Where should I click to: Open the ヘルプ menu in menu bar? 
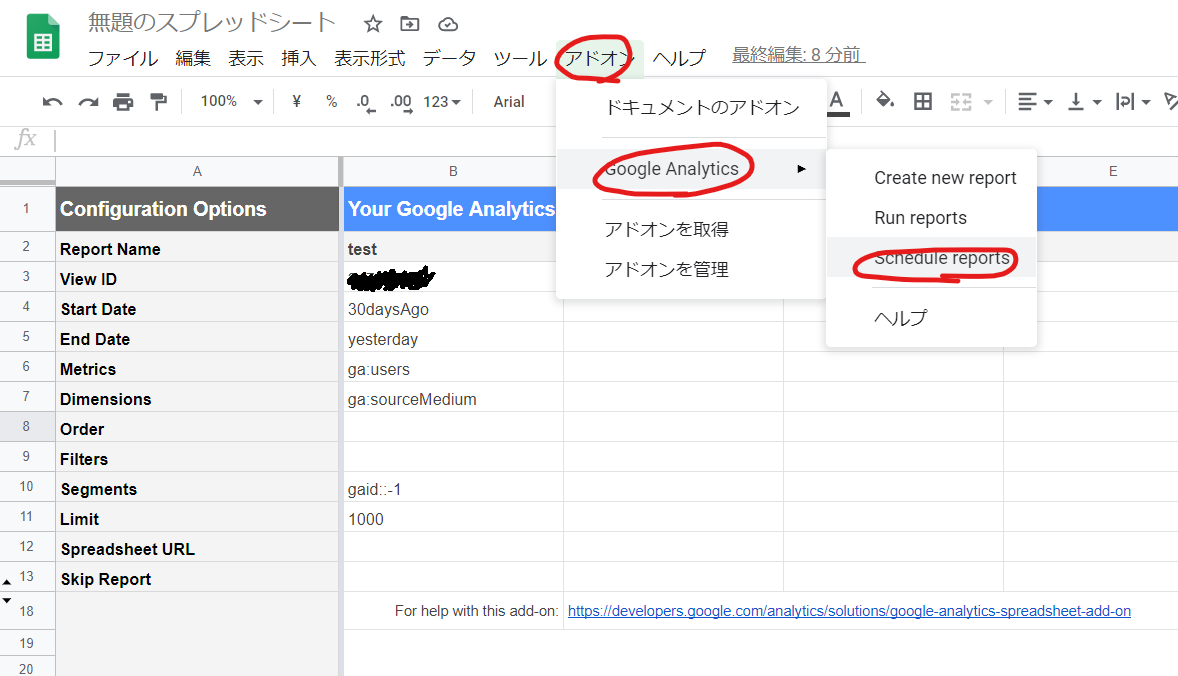point(679,59)
